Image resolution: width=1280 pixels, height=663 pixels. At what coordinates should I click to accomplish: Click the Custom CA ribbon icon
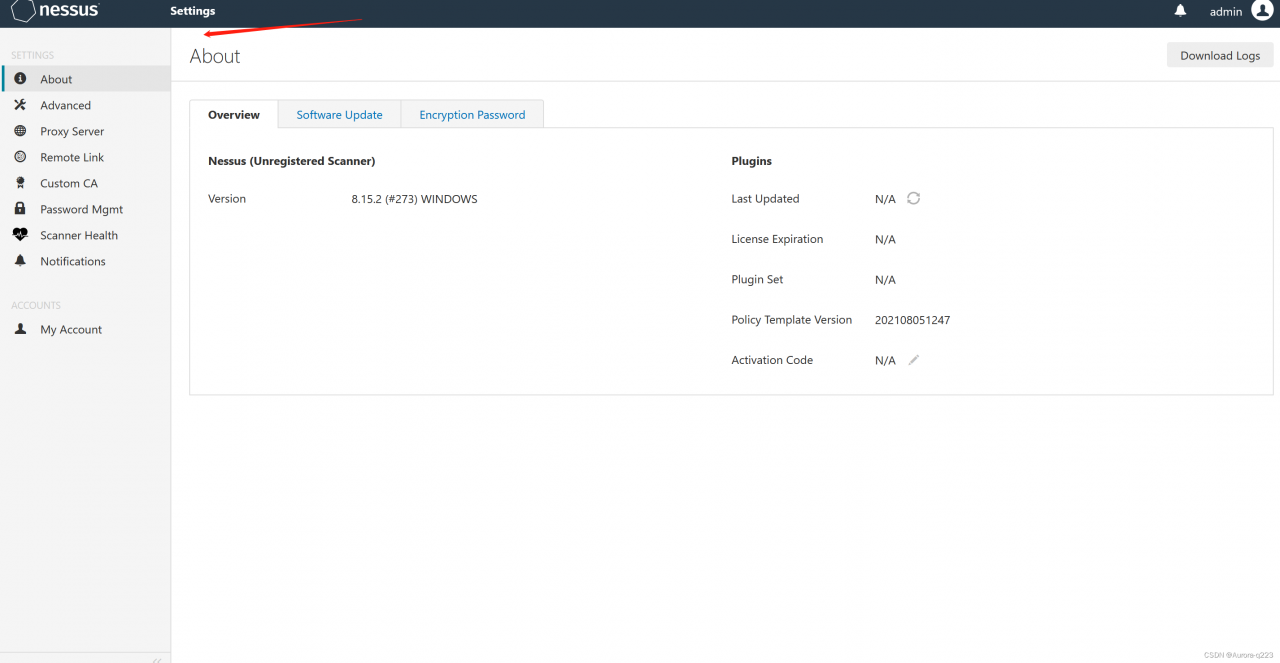20,183
